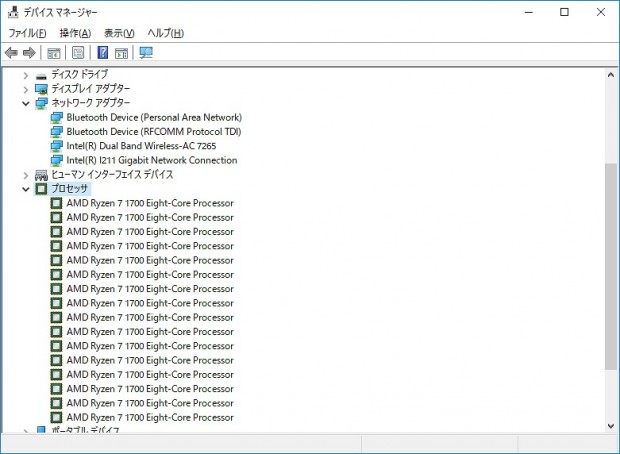This screenshot has width=620, height=454.
Task: Open the blue Help toolbar icon
Action: [x=102, y=52]
